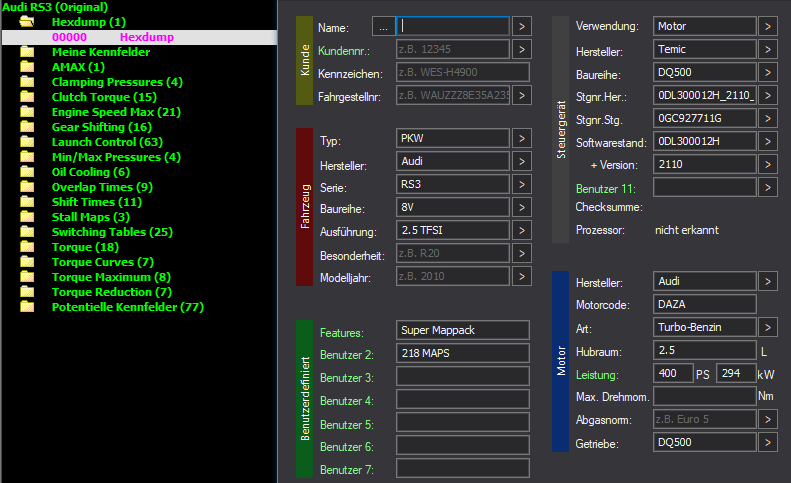Viewport: 791px width, 483px height.
Task: Open the Launch Control (63) folder label
Action: click(107, 142)
